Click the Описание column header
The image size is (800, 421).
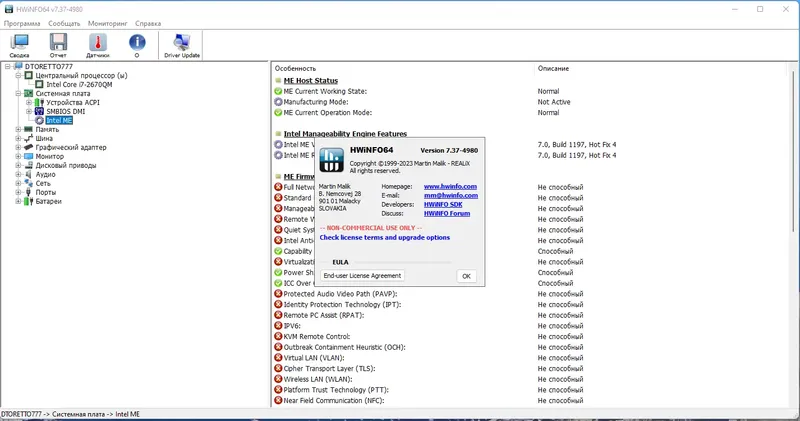[x=553, y=68]
